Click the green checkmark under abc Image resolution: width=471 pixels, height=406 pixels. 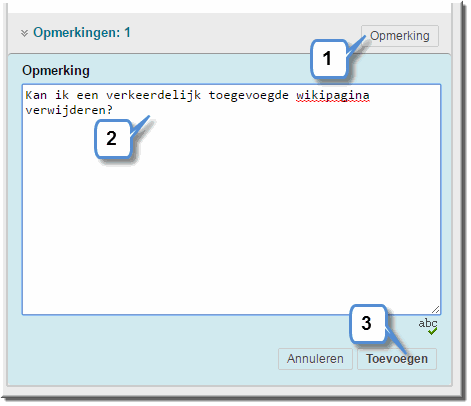(x=433, y=331)
